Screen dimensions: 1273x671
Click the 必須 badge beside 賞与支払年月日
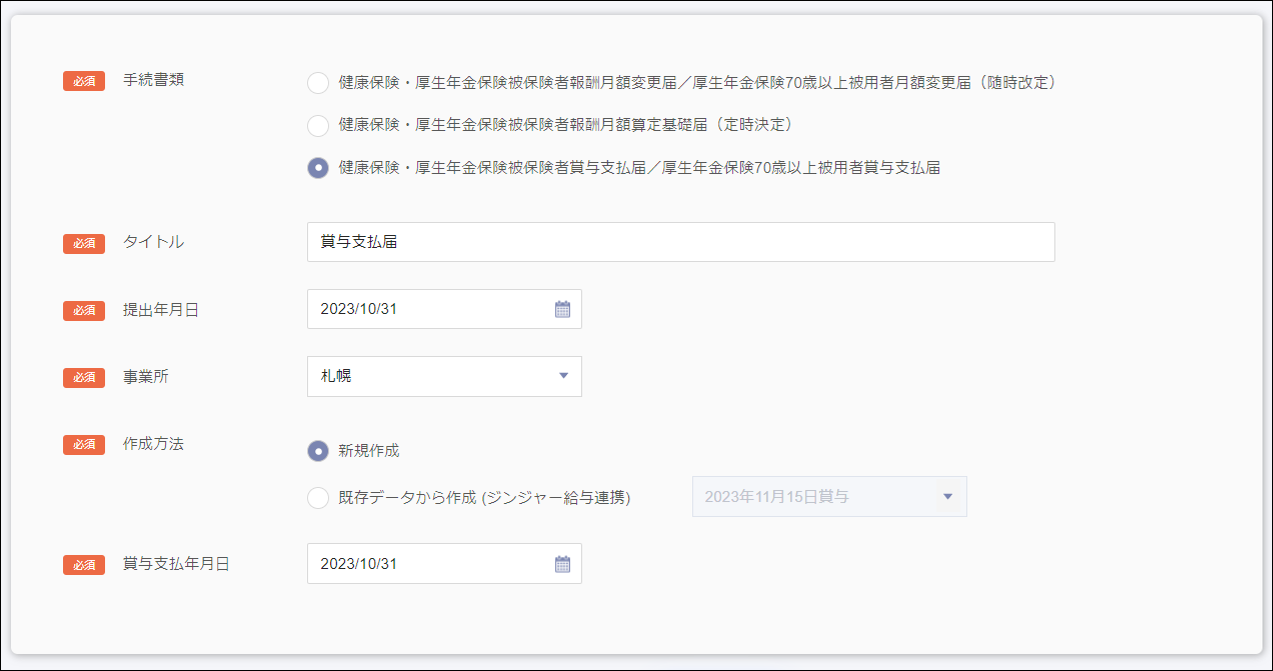pos(84,565)
